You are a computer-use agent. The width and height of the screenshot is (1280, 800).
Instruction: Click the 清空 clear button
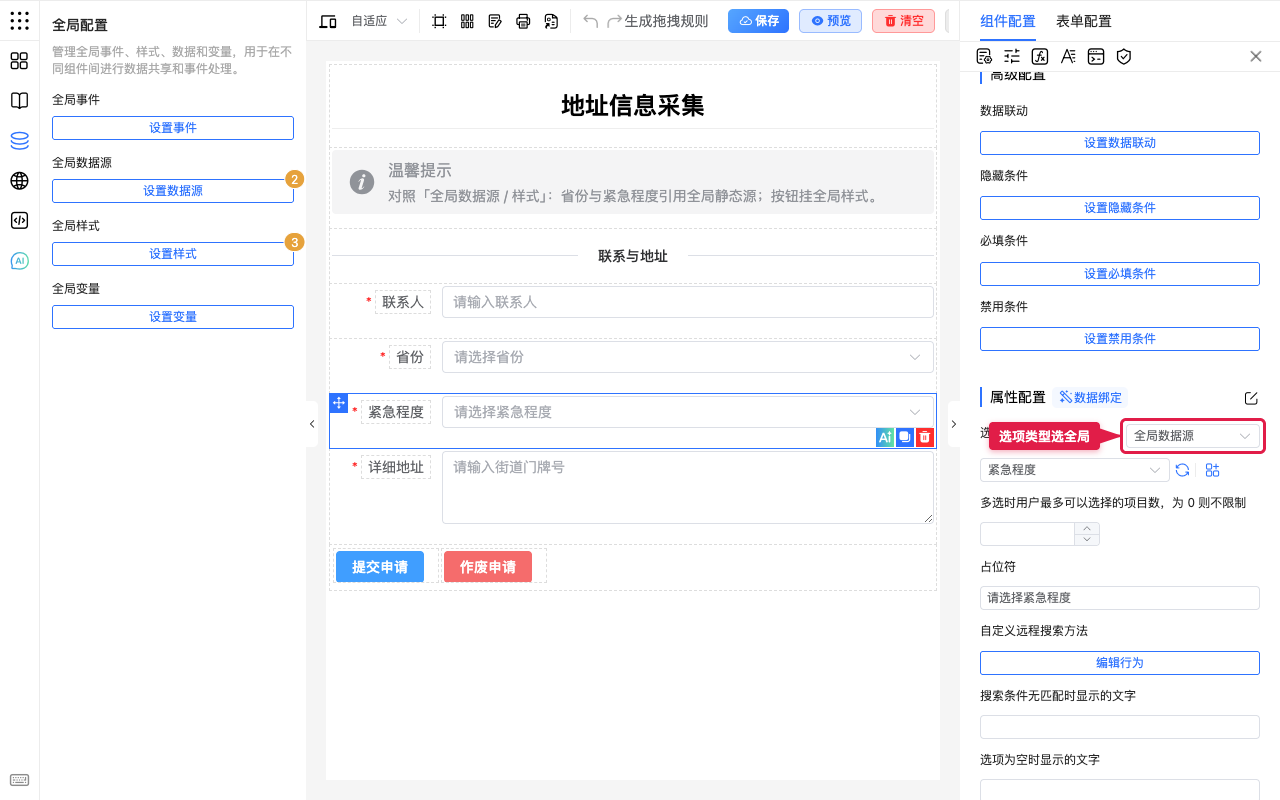(x=903, y=21)
